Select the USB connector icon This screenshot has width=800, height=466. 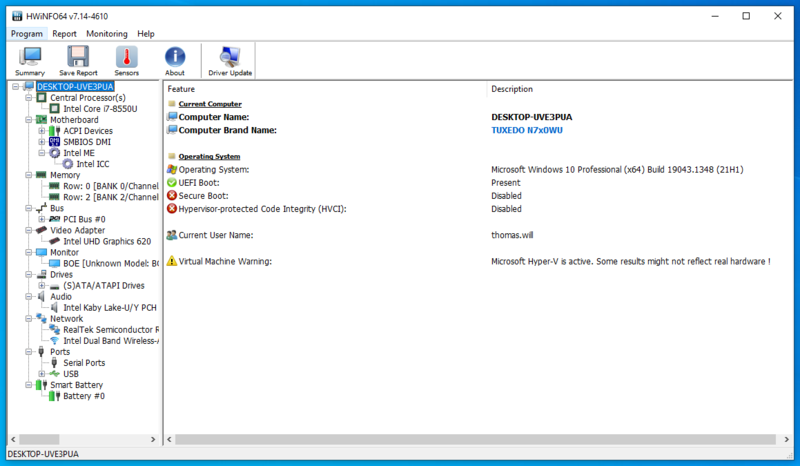(x=55, y=374)
